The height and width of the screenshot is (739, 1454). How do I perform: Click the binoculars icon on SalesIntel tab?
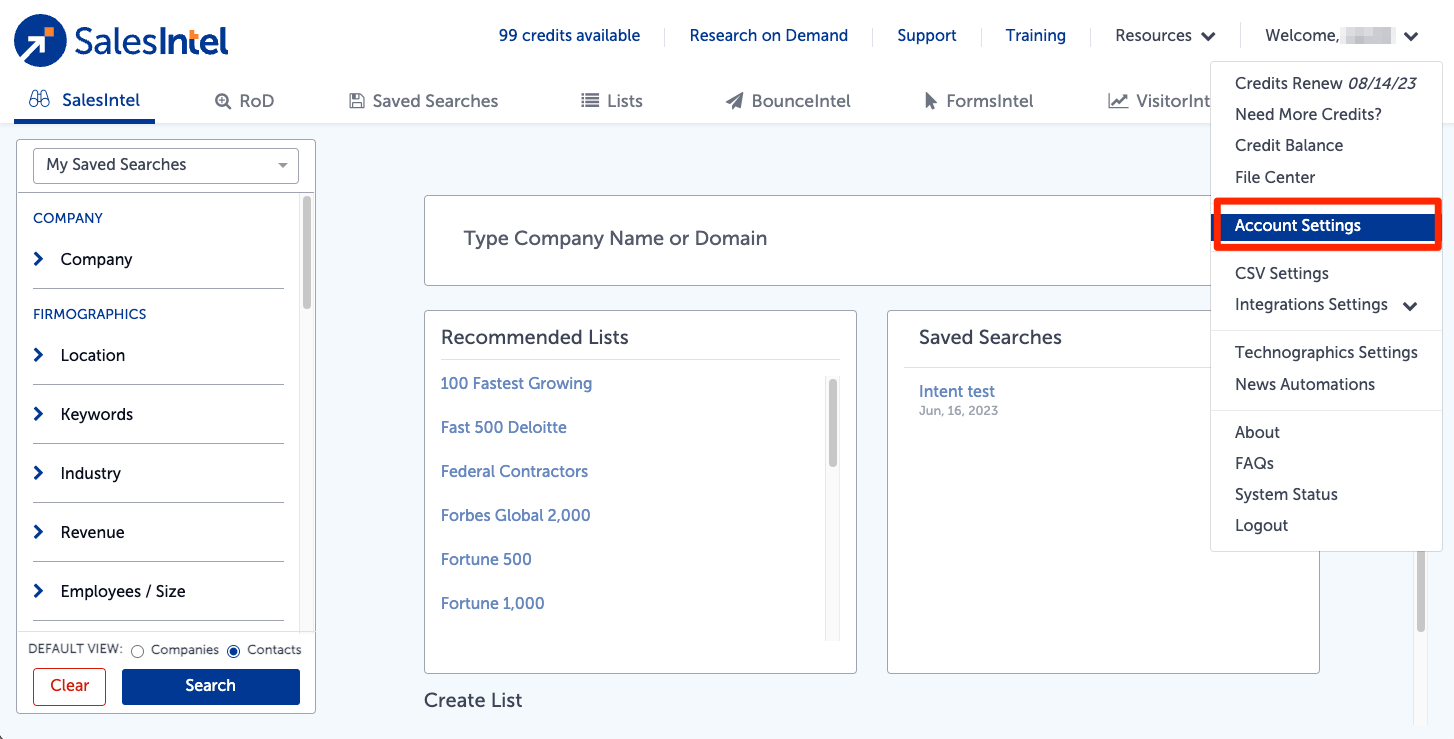click(x=40, y=100)
